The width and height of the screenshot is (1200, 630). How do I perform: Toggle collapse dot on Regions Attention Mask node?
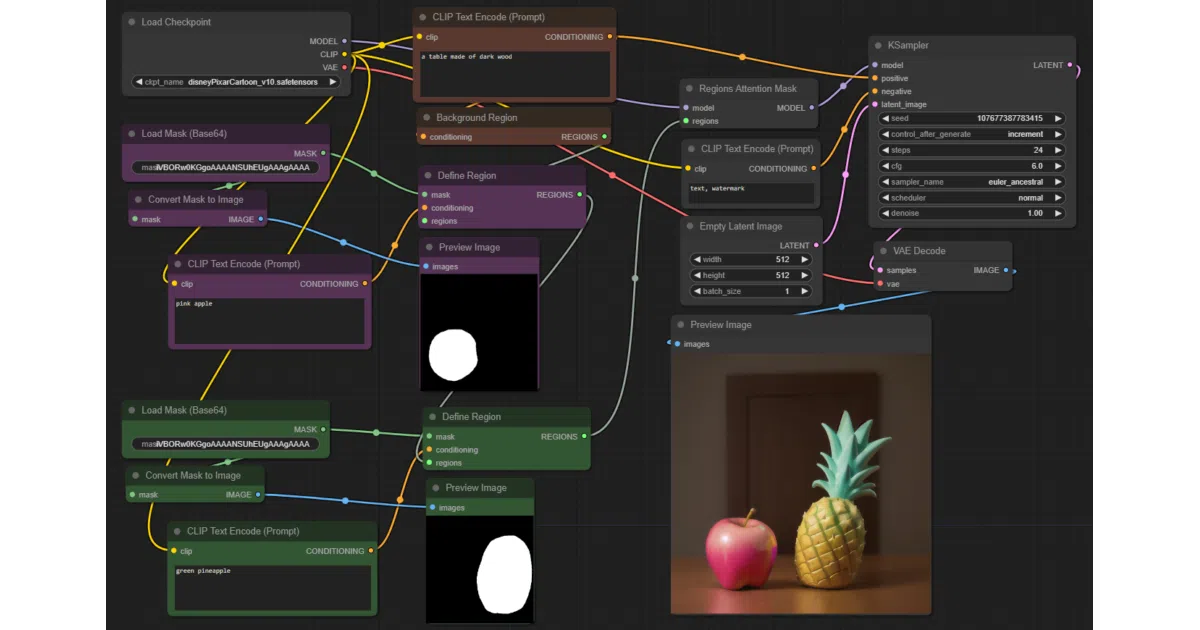(x=689, y=89)
